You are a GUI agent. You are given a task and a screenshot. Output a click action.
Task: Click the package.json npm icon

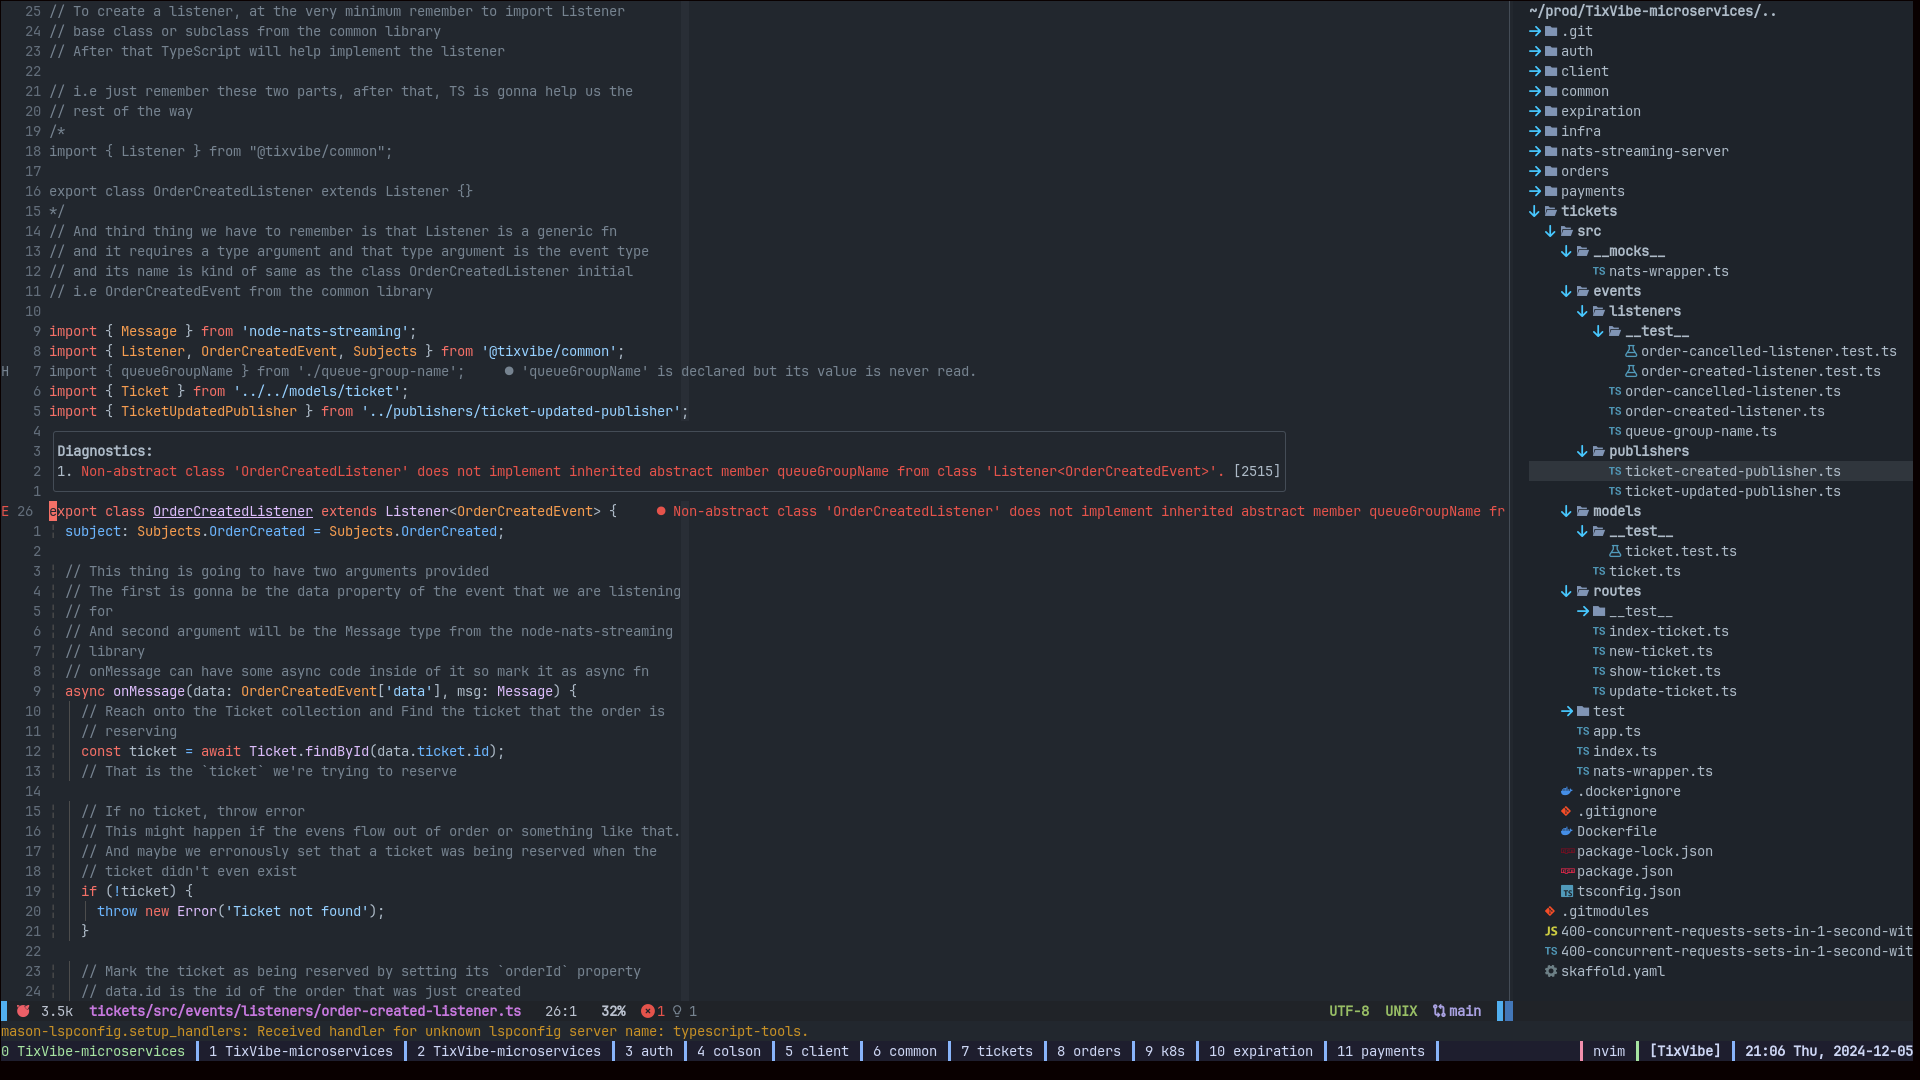click(x=1567, y=871)
